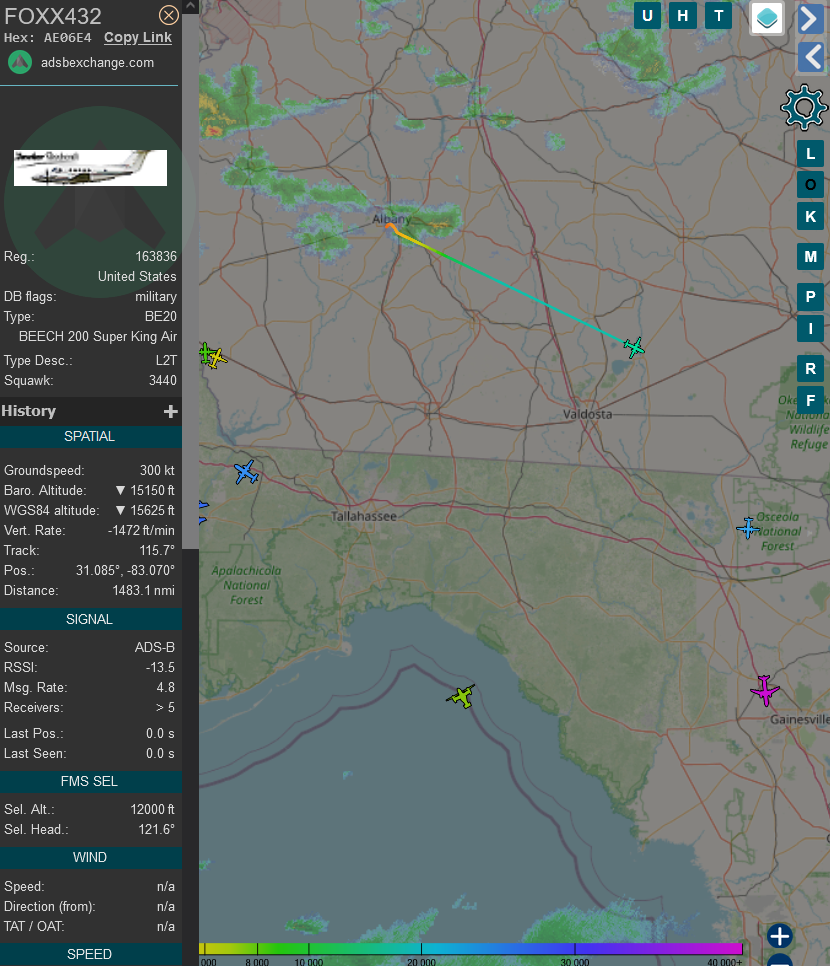Select the green aircraft over the Gulf

tap(462, 696)
